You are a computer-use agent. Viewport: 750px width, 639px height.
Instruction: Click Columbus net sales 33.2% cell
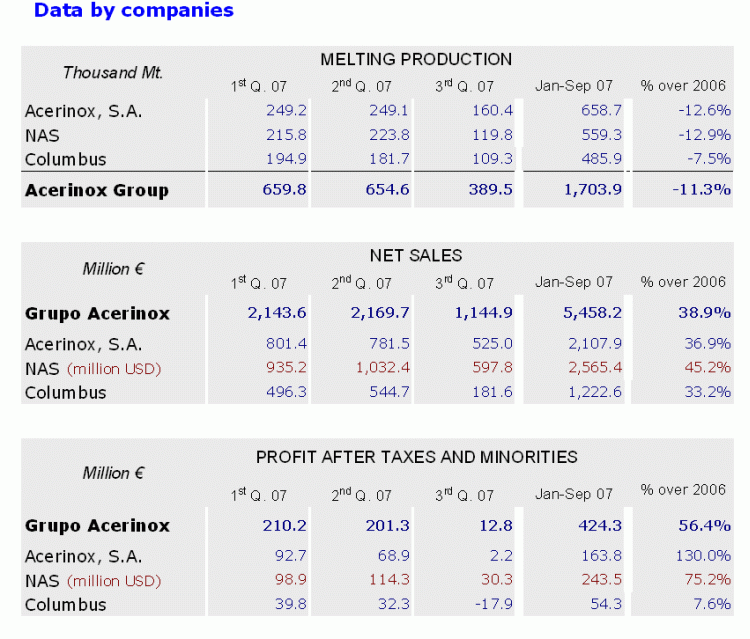(706, 392)
